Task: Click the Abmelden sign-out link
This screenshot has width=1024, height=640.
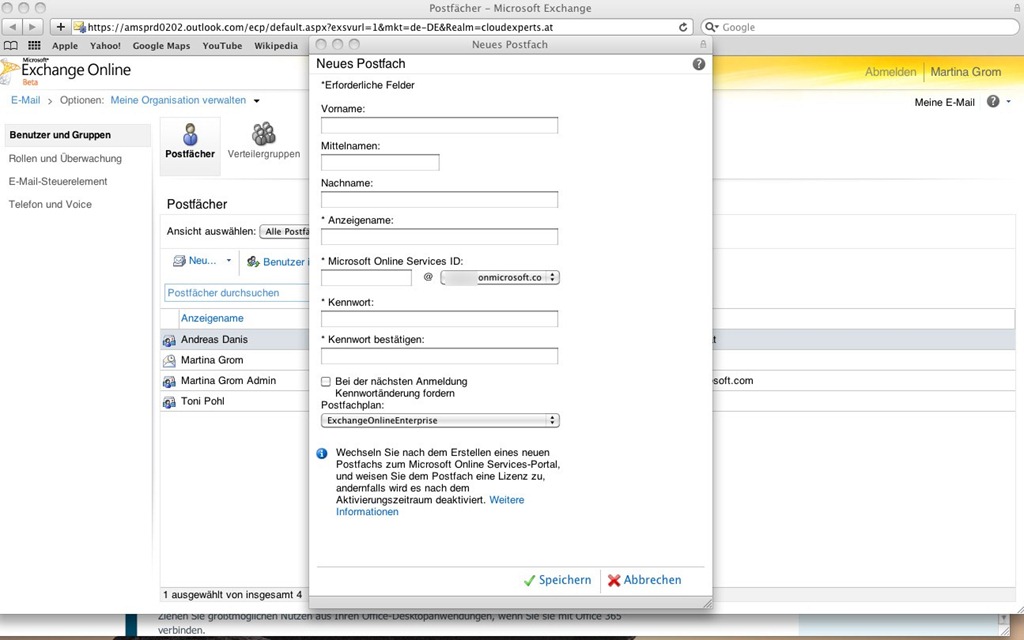Action: coord(890,72)
